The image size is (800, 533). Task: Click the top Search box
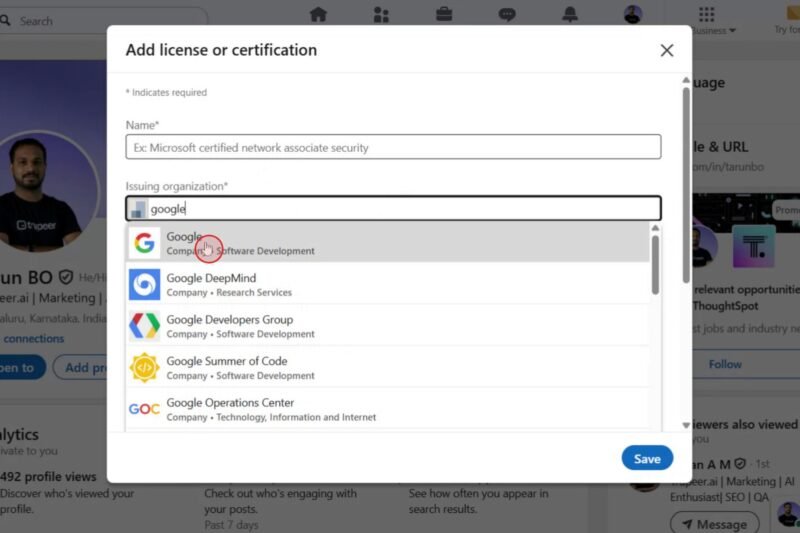105,20
